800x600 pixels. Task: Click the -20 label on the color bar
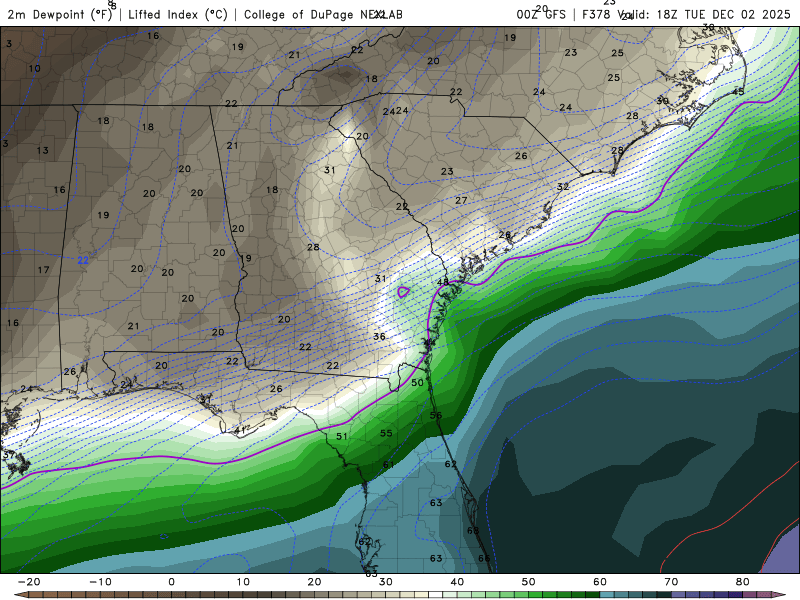(x=29, y=582)
